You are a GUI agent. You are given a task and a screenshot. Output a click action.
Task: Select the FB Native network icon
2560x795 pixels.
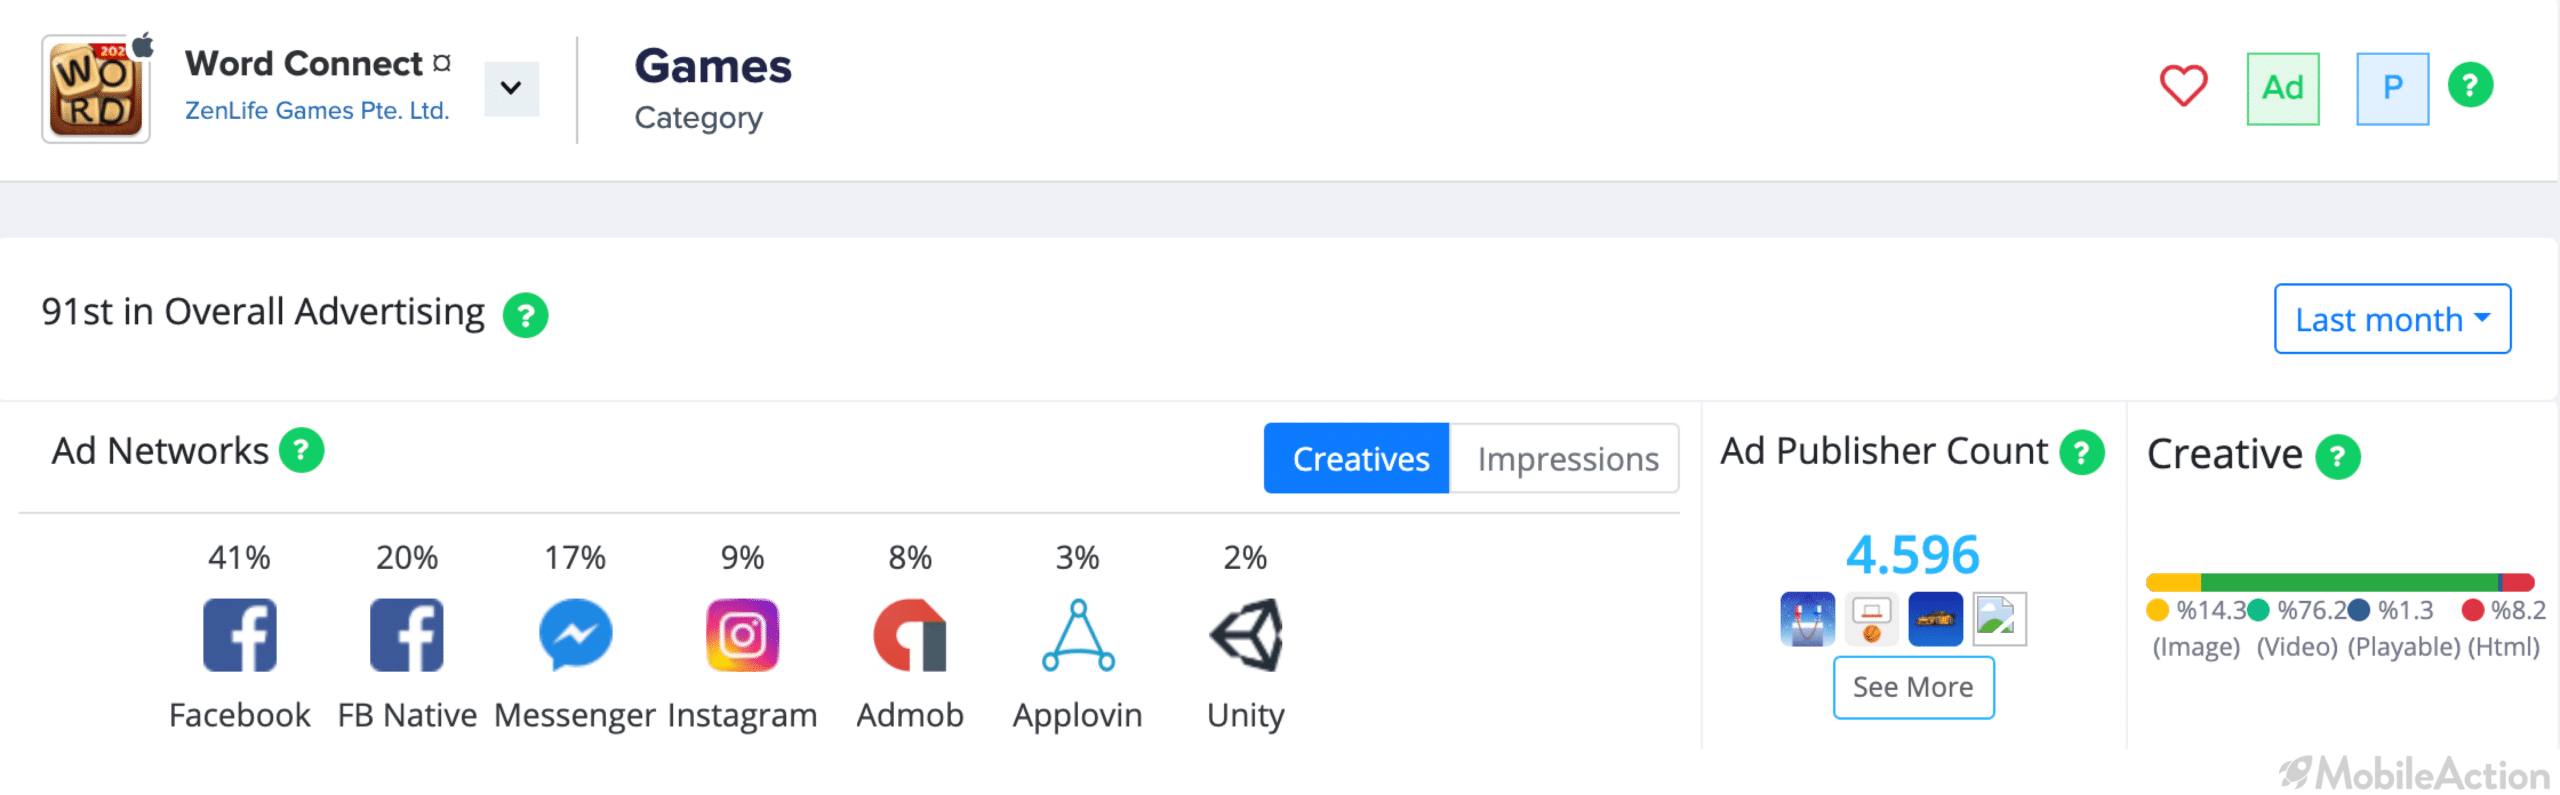click(406, 635)
